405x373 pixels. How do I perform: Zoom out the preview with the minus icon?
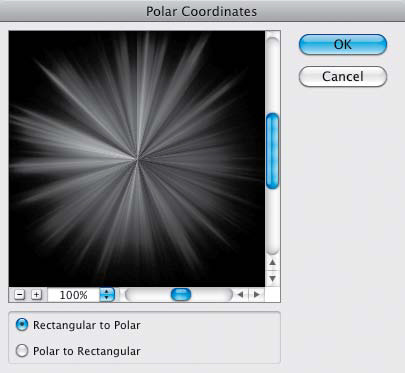click(x=20, y=295)
